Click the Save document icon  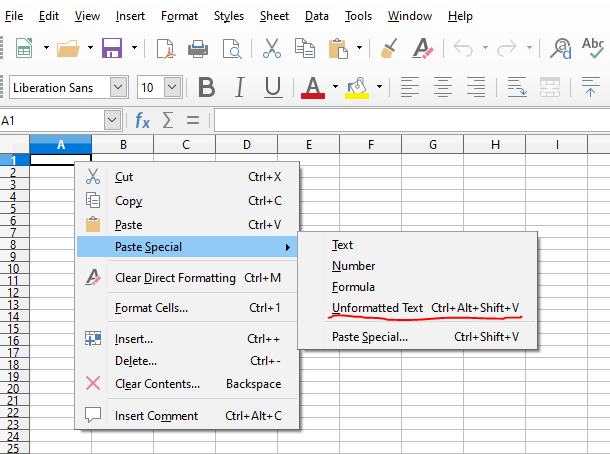(111, 47)
